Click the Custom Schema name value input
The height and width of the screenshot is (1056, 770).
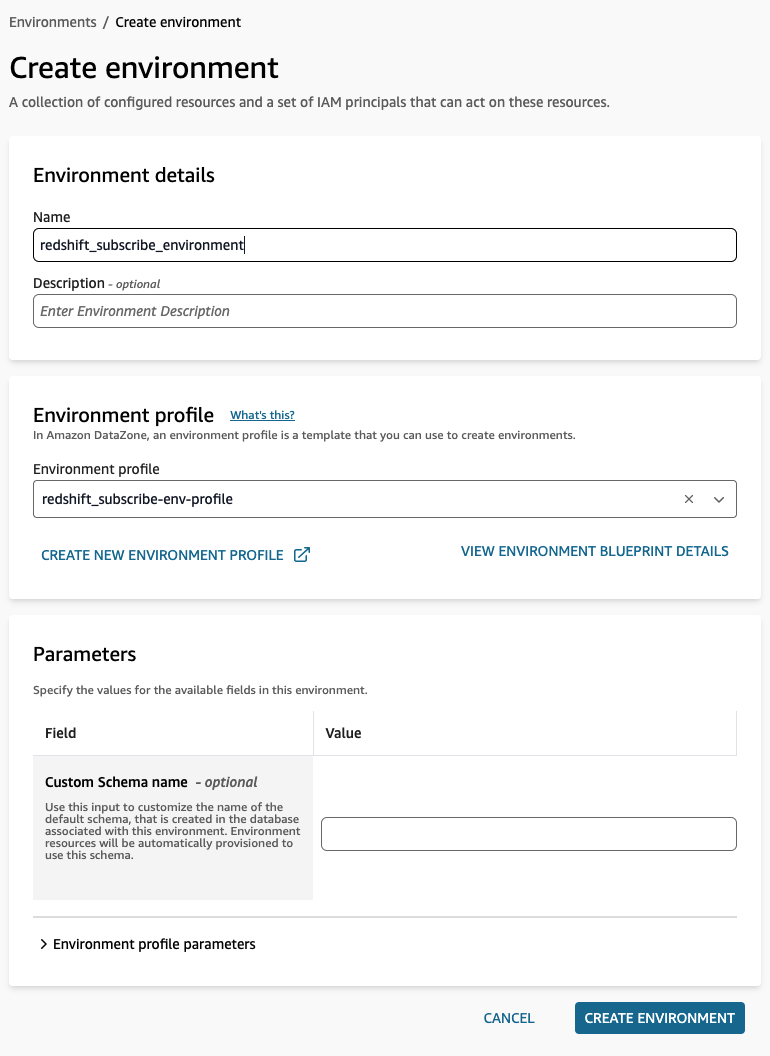pyautogui.click(x=528, y=834)
